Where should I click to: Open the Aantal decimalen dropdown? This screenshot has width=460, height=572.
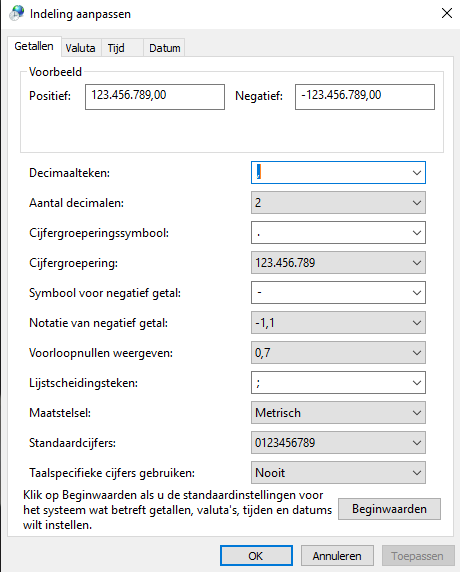338,203
